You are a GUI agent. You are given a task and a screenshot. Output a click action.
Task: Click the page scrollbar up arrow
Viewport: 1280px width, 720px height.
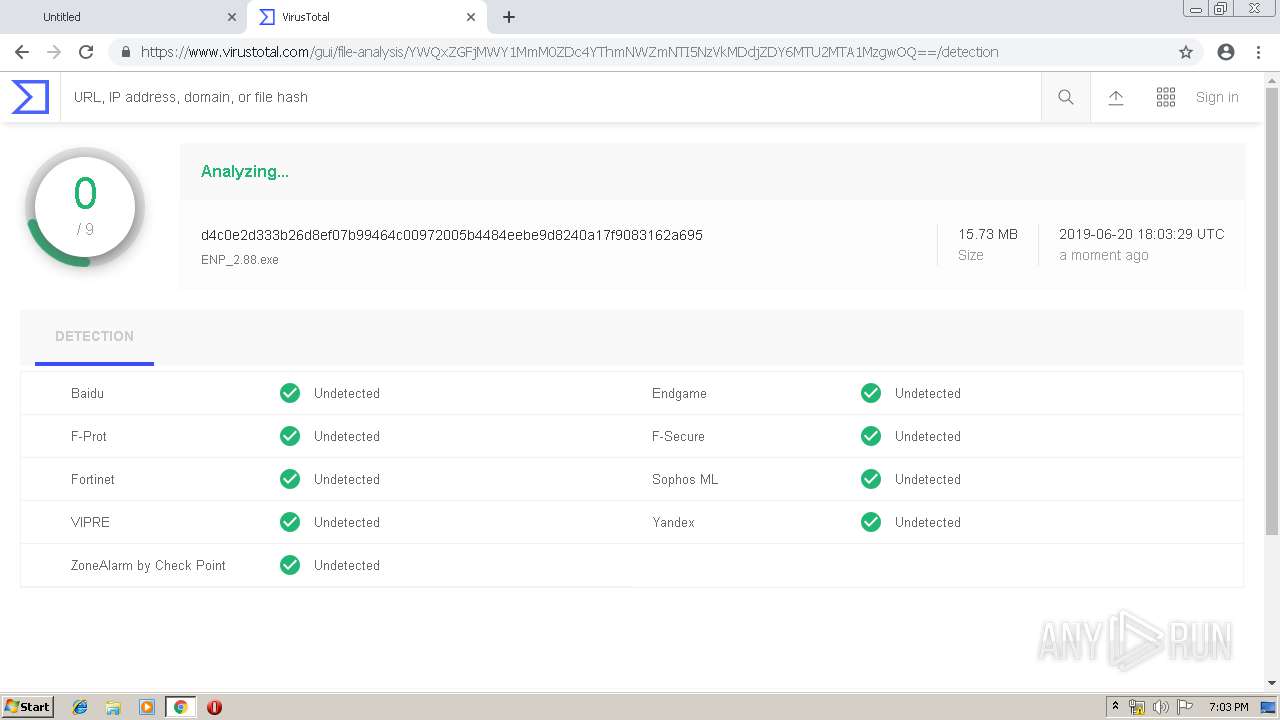[x=1272, y=79]
